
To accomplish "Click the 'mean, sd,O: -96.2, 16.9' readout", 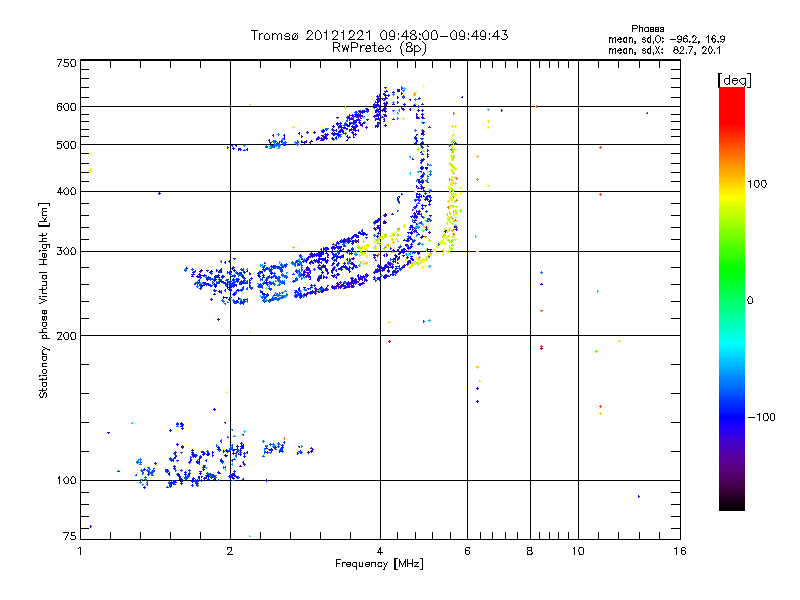I will (666, 40).
